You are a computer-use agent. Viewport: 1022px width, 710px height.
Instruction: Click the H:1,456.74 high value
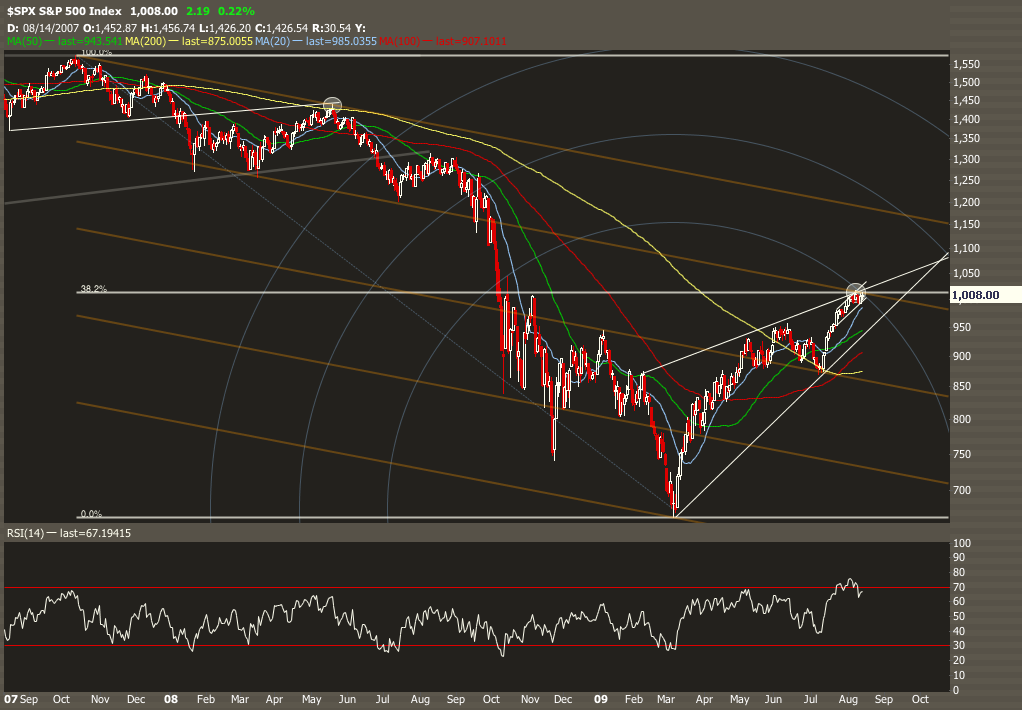click(168, 29)
